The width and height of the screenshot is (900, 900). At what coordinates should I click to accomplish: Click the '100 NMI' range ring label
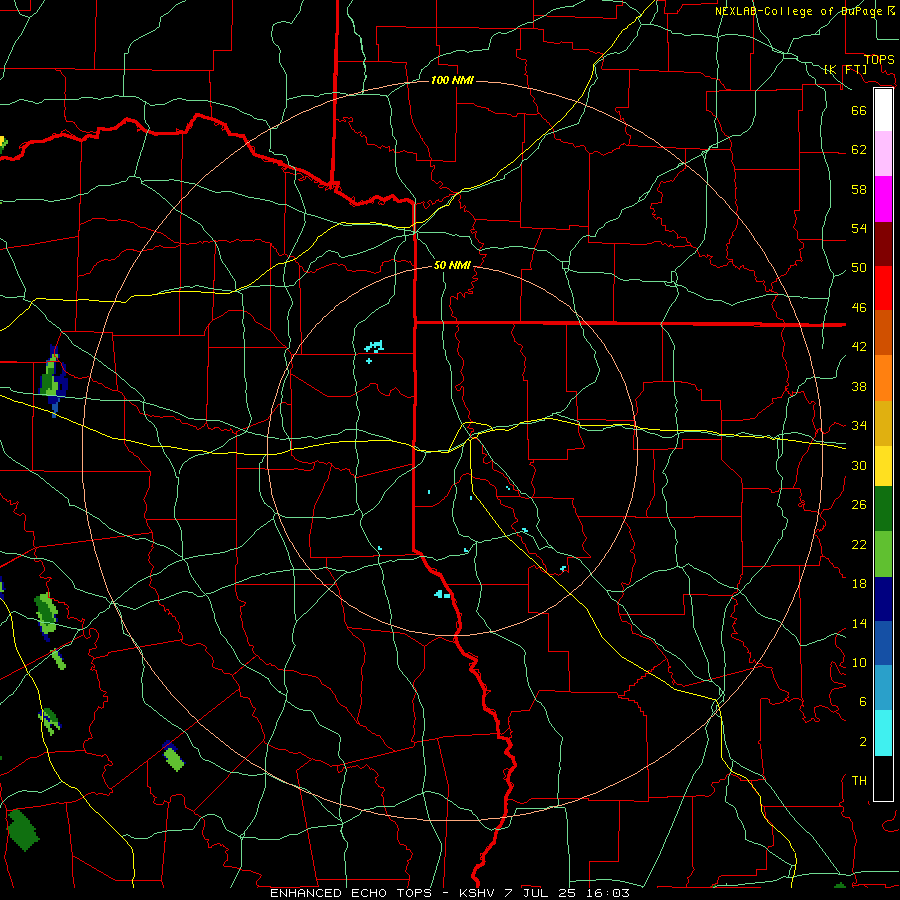pyautogui.click(x=452, y=80)
